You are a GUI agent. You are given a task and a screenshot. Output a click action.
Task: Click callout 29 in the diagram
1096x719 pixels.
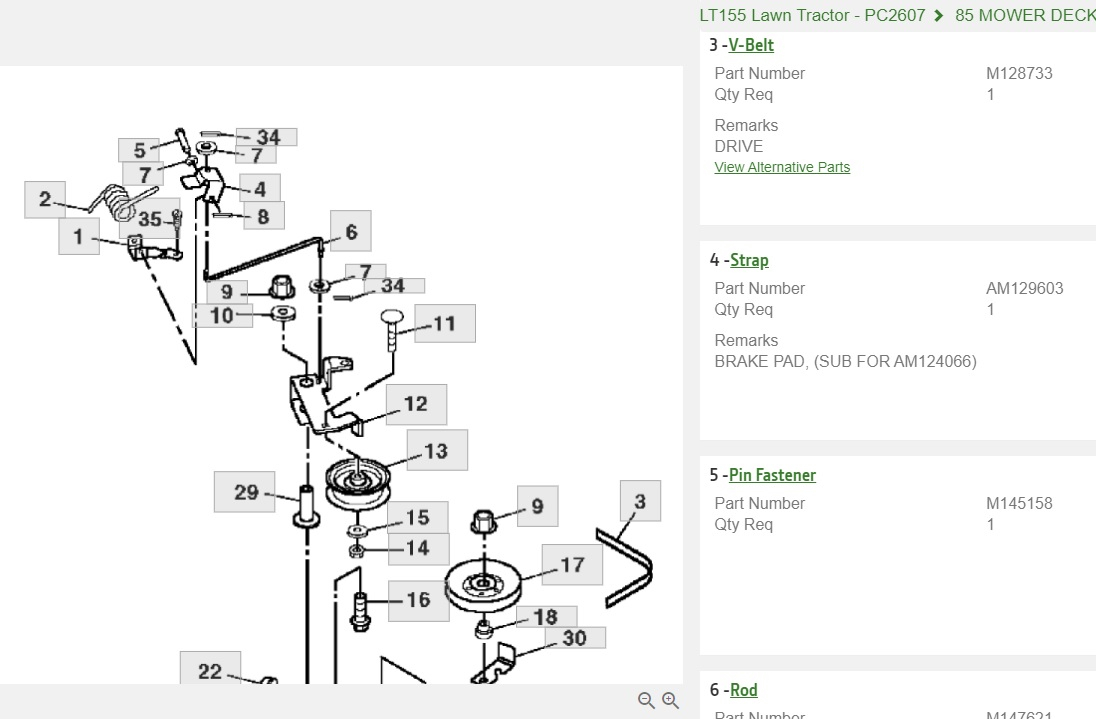pyautogui.click(x=245, y=492)
